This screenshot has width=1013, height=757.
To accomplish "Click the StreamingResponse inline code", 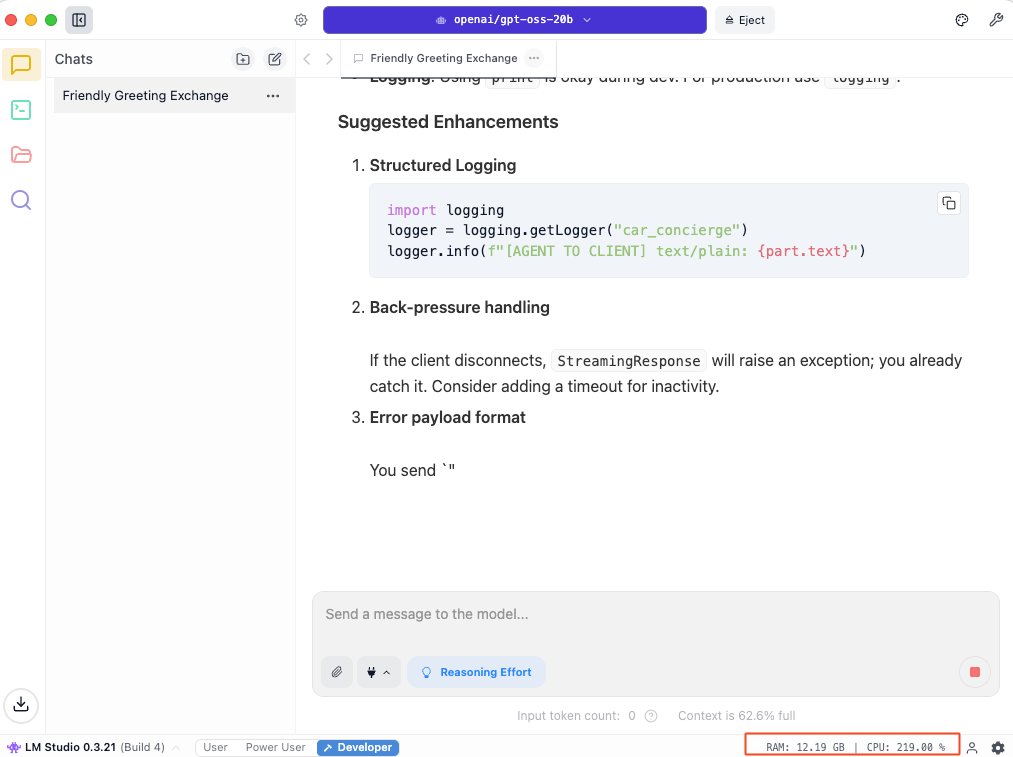I will coord(629,360).
